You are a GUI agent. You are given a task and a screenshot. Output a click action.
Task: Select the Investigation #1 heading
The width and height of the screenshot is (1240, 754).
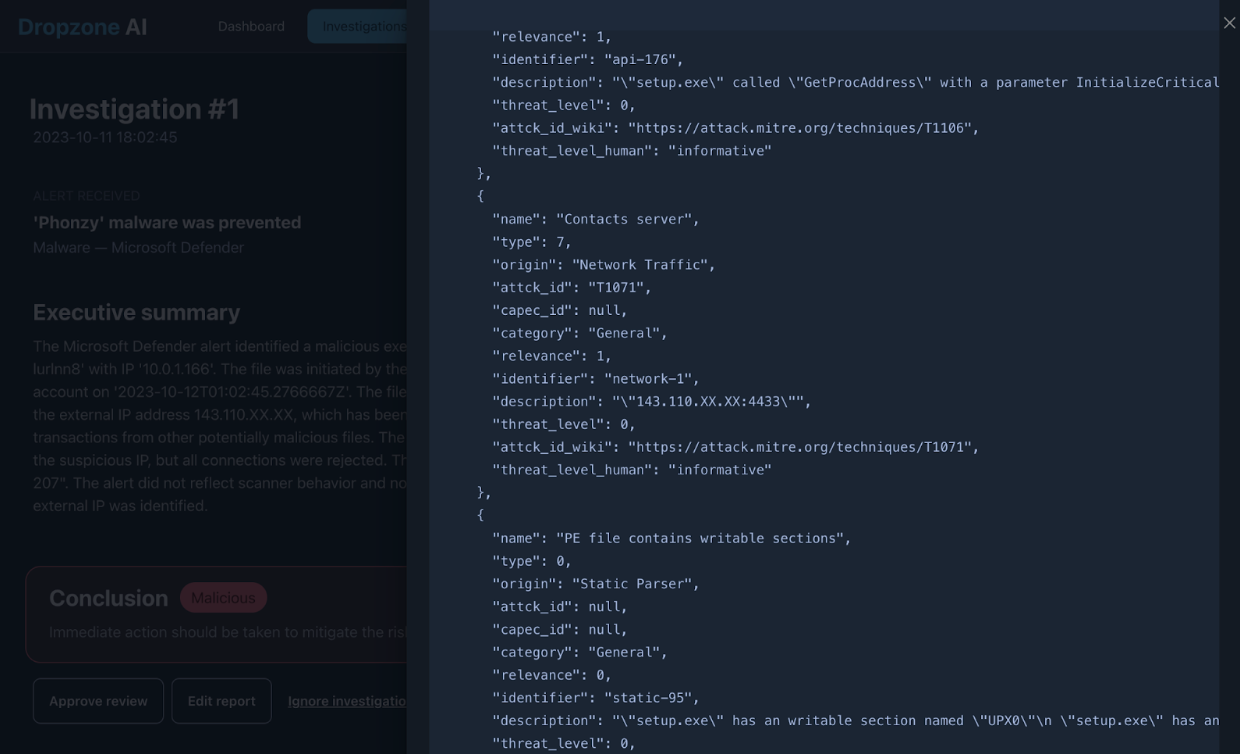134,109
